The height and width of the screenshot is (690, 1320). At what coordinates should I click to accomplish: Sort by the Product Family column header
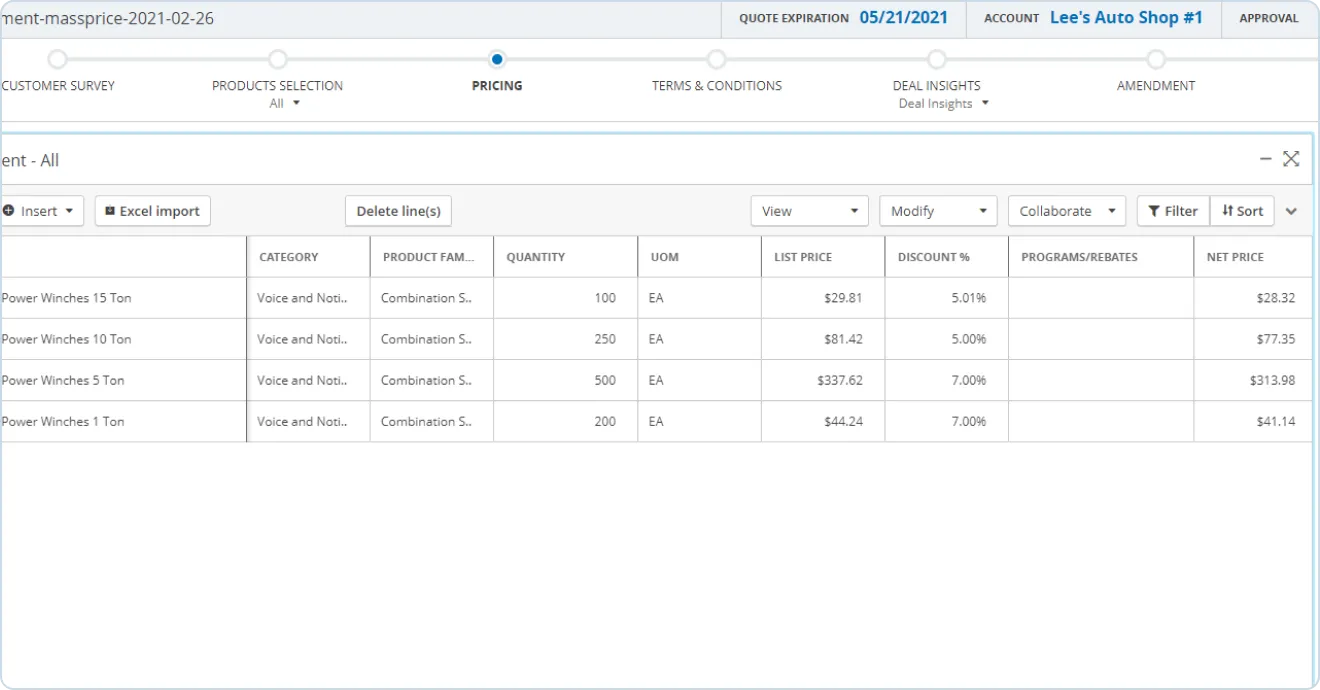point(432,257)
